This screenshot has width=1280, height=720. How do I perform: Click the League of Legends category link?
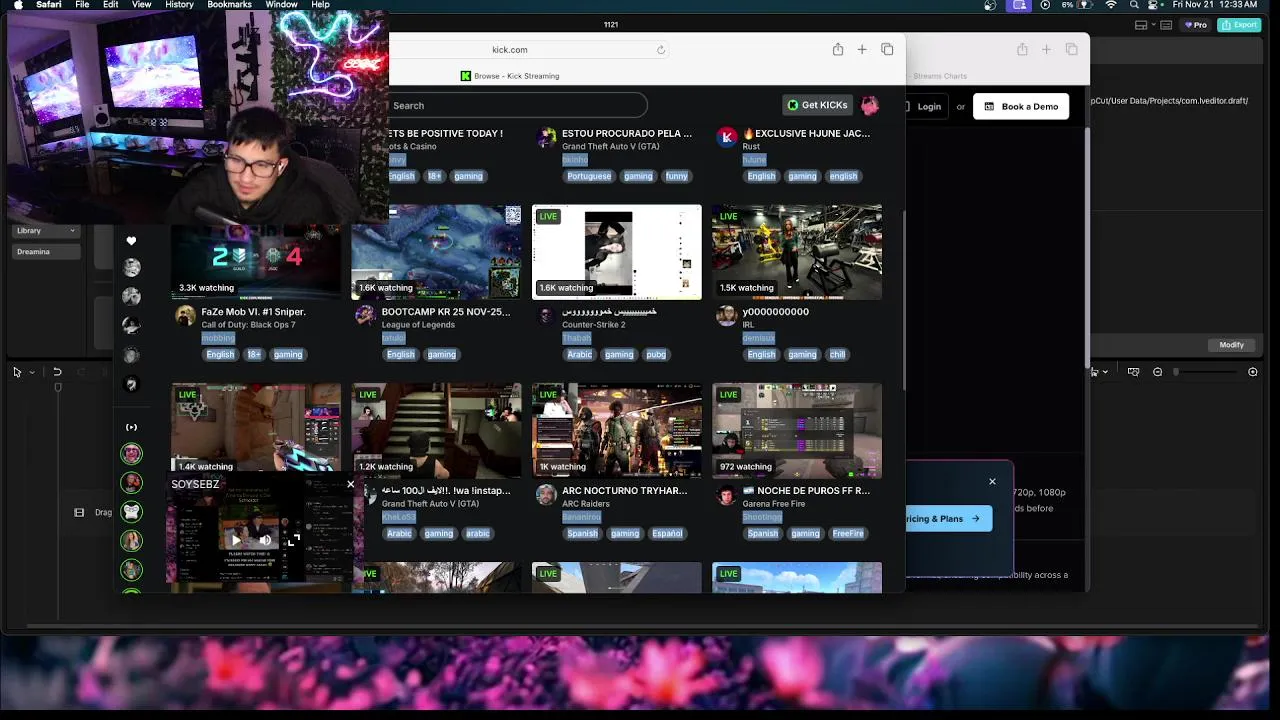pyautogui.click(x=418, y=325)
